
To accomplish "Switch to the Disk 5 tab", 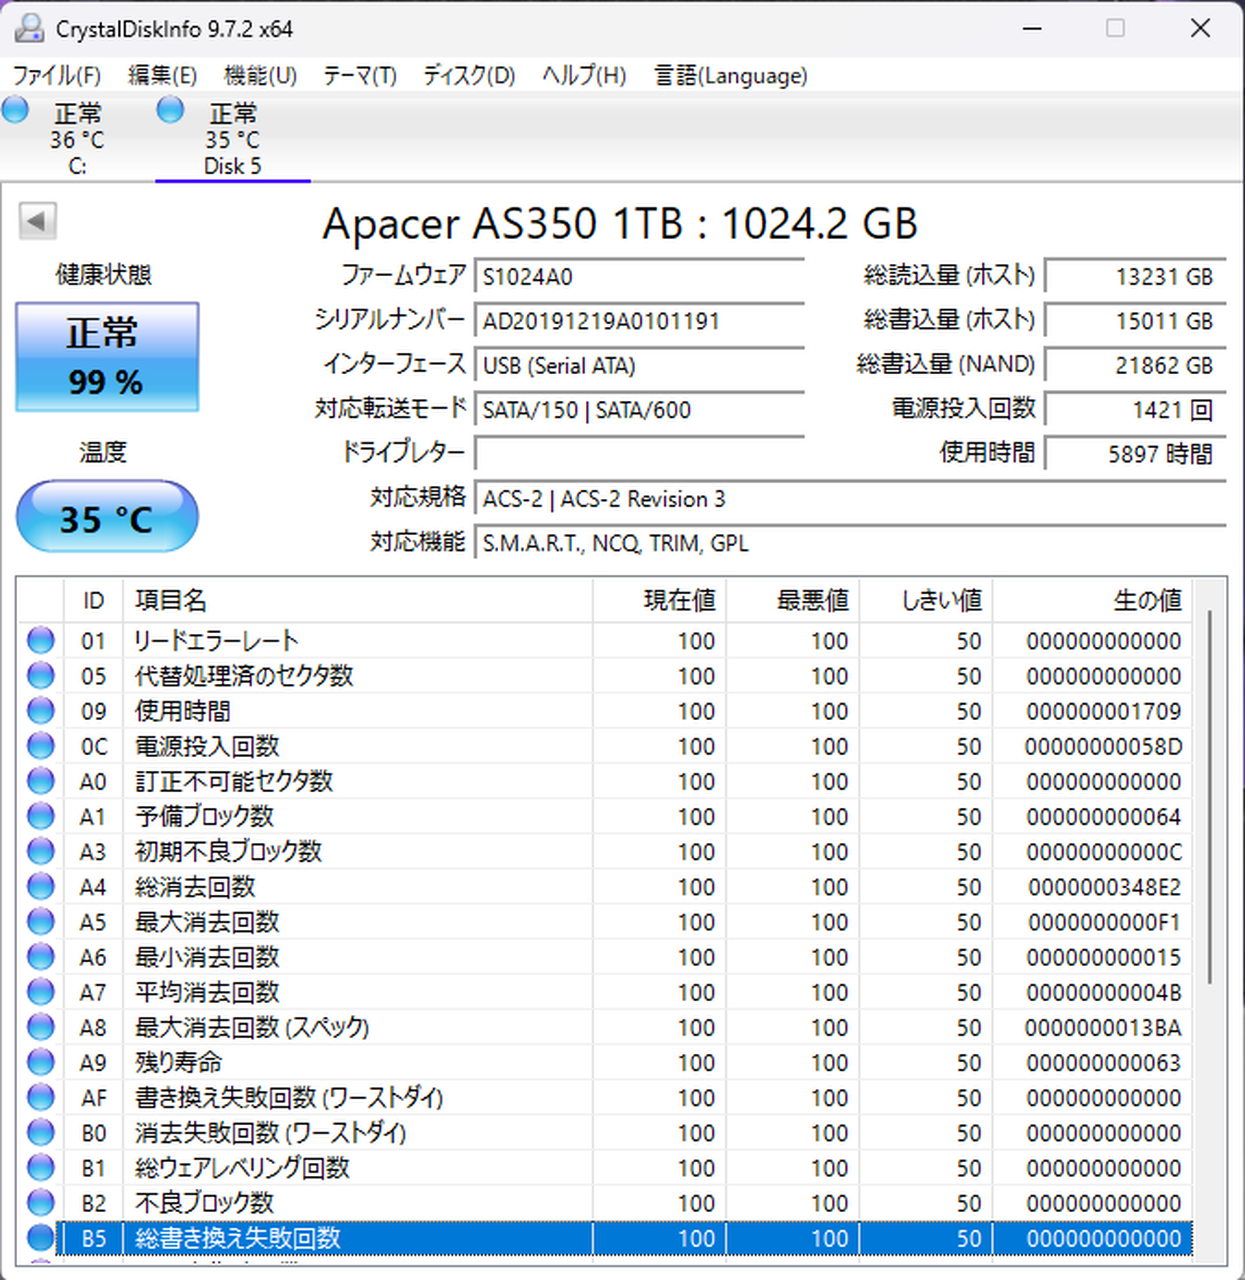I will 233,140.
